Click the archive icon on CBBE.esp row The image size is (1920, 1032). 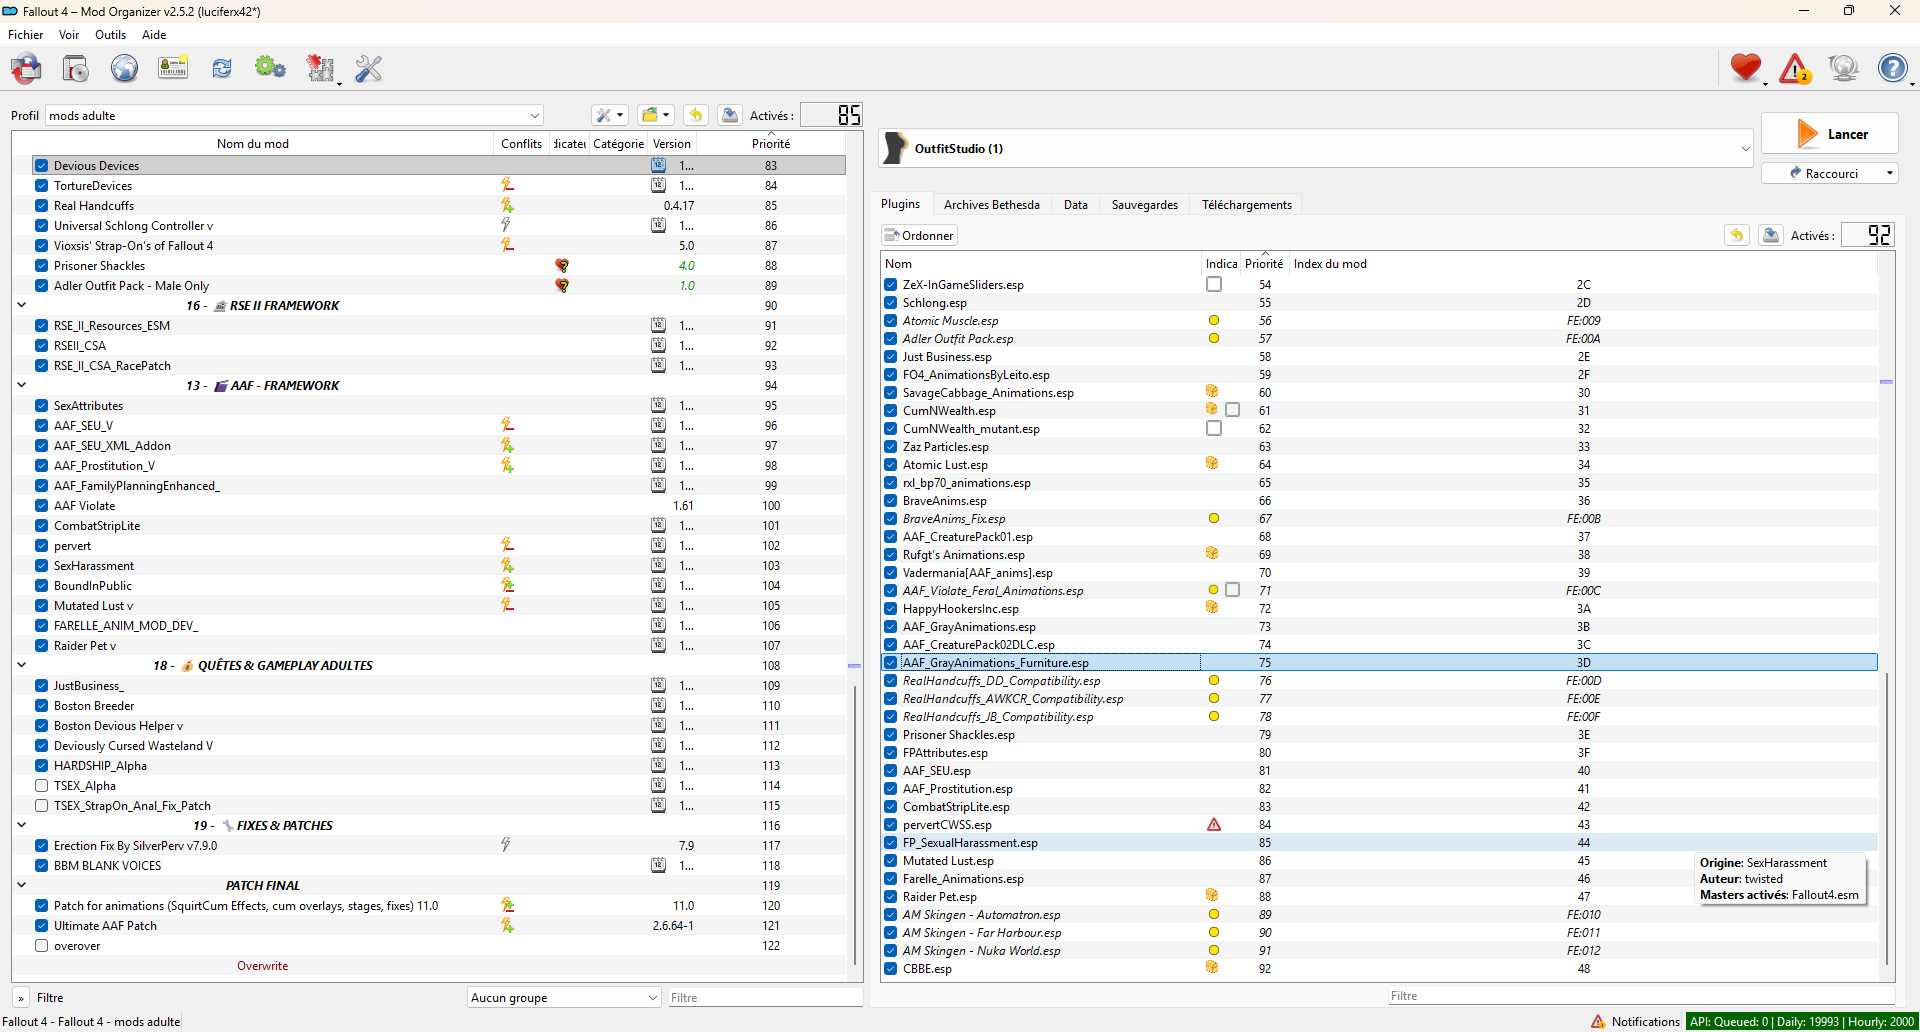[x=1212, y=968]
